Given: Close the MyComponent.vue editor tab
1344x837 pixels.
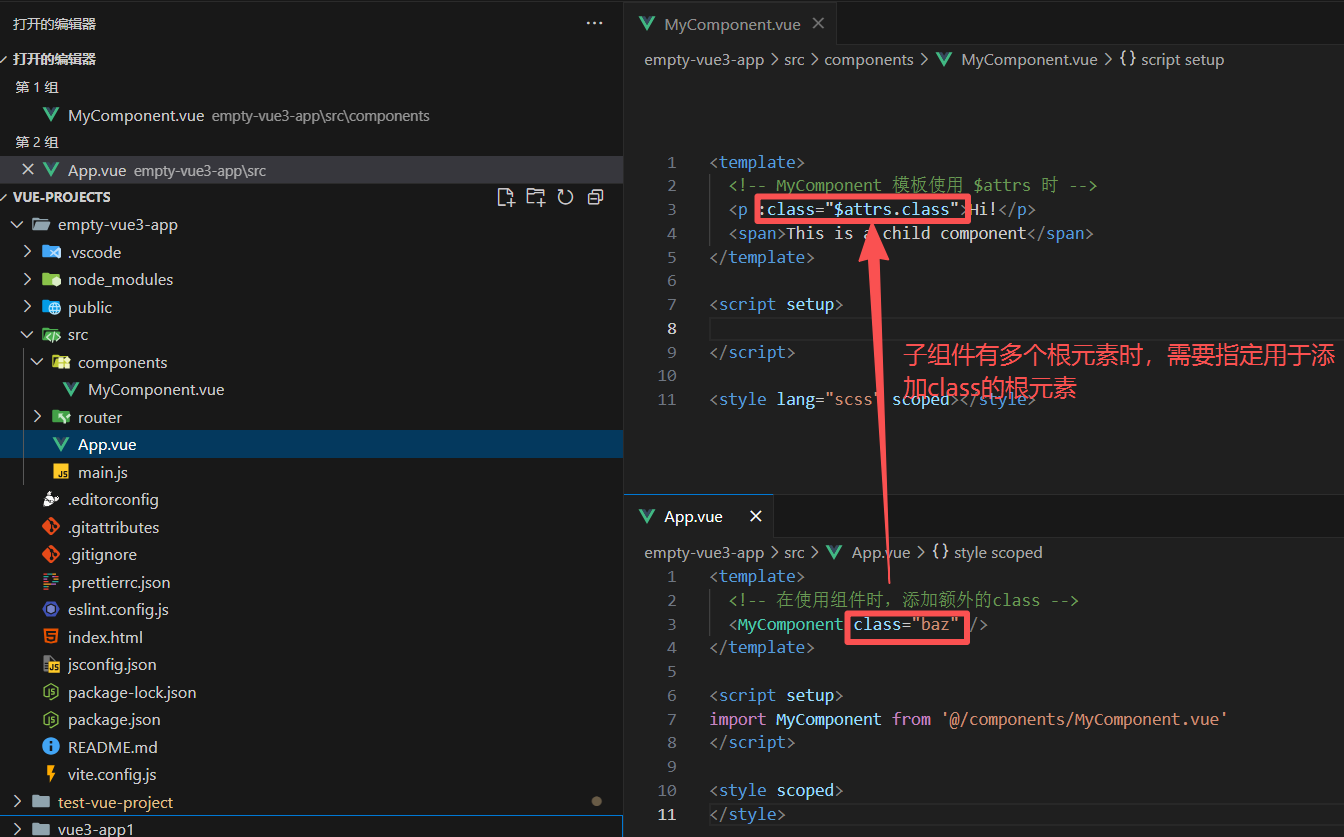Looking at the screenshot, I should pyautogui.click(x=818, y=24).
